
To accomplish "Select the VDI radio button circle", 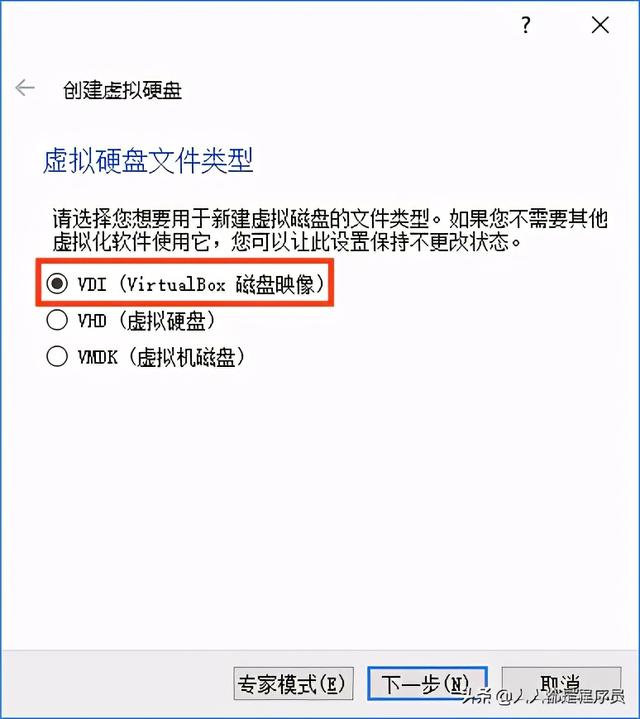I will (57, 283).
